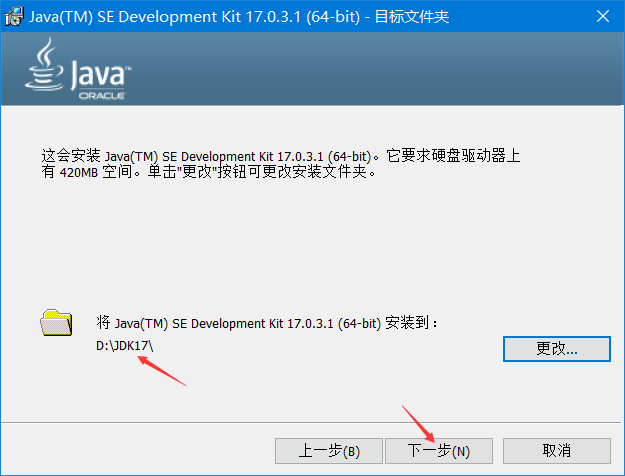Click the Java Oracle logo
Screen dimensions: 625x476
click(78, 69)
